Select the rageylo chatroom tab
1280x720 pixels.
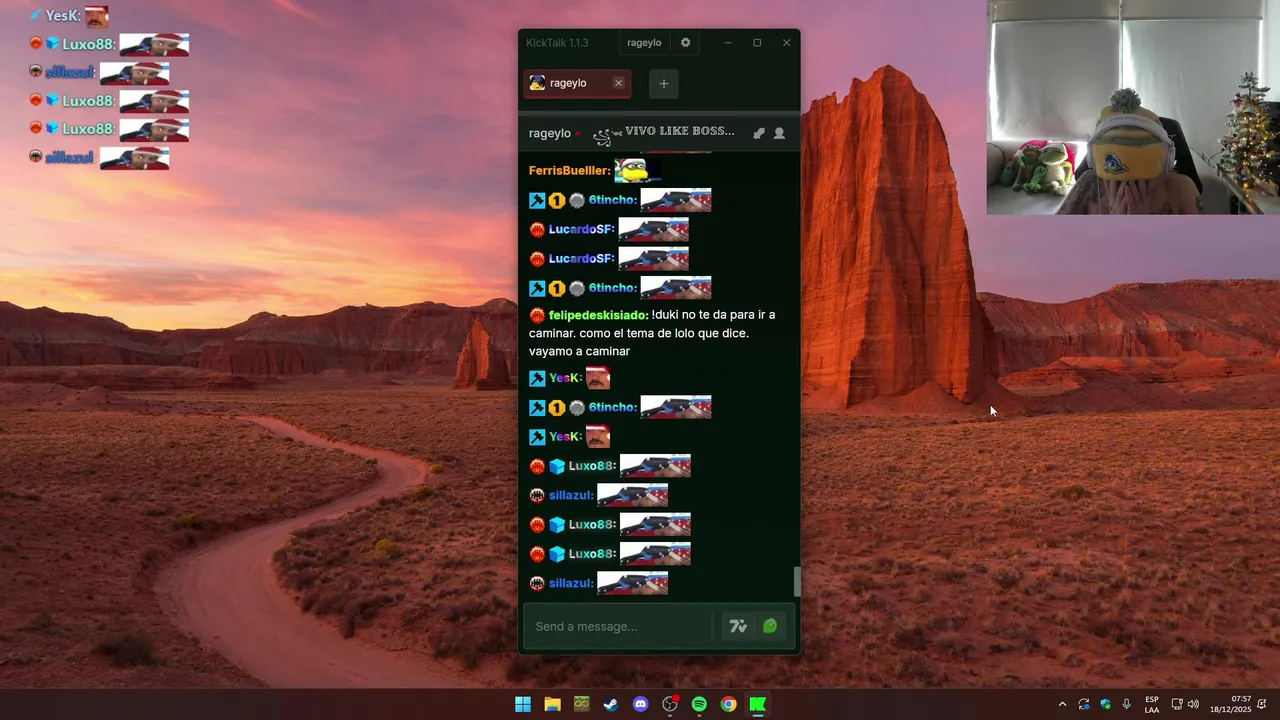click(x=569, y=83)
